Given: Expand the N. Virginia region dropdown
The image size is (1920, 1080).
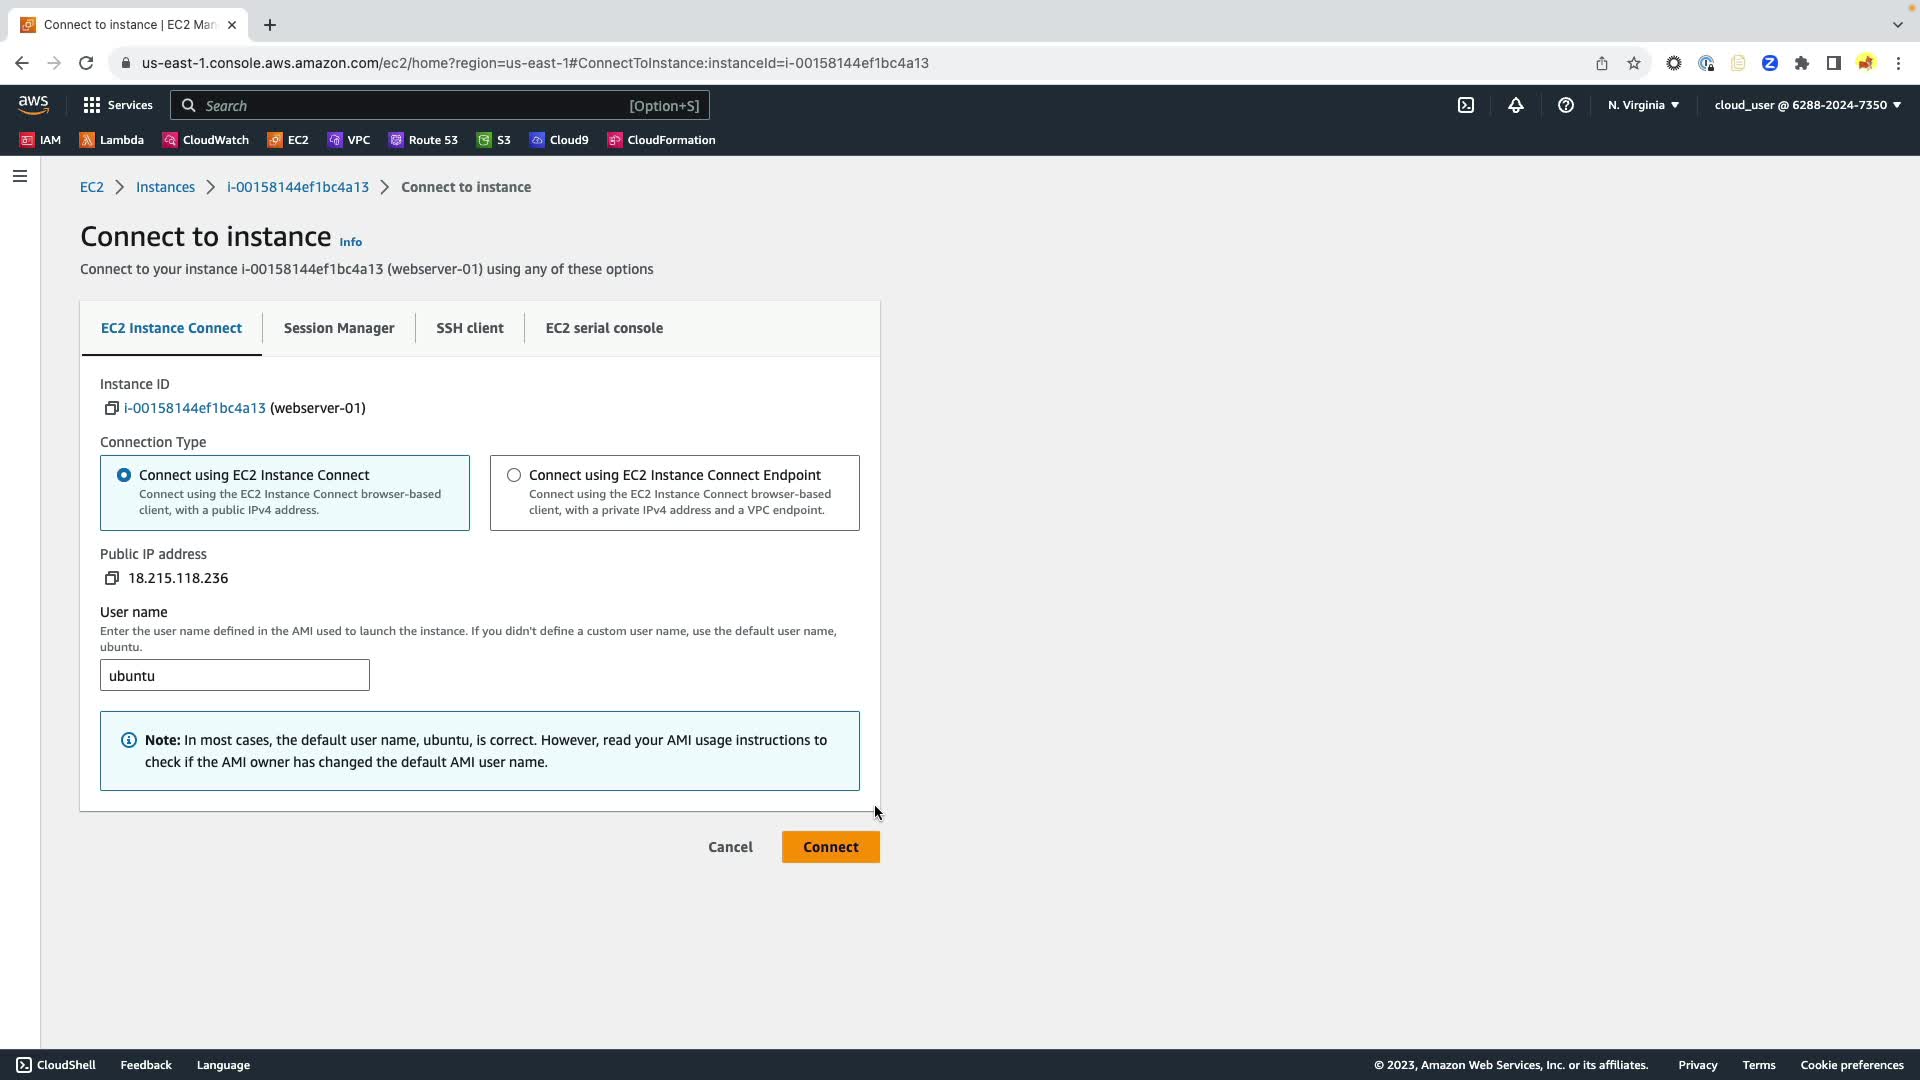Looking at the screenshot, I should [1643, 105].
